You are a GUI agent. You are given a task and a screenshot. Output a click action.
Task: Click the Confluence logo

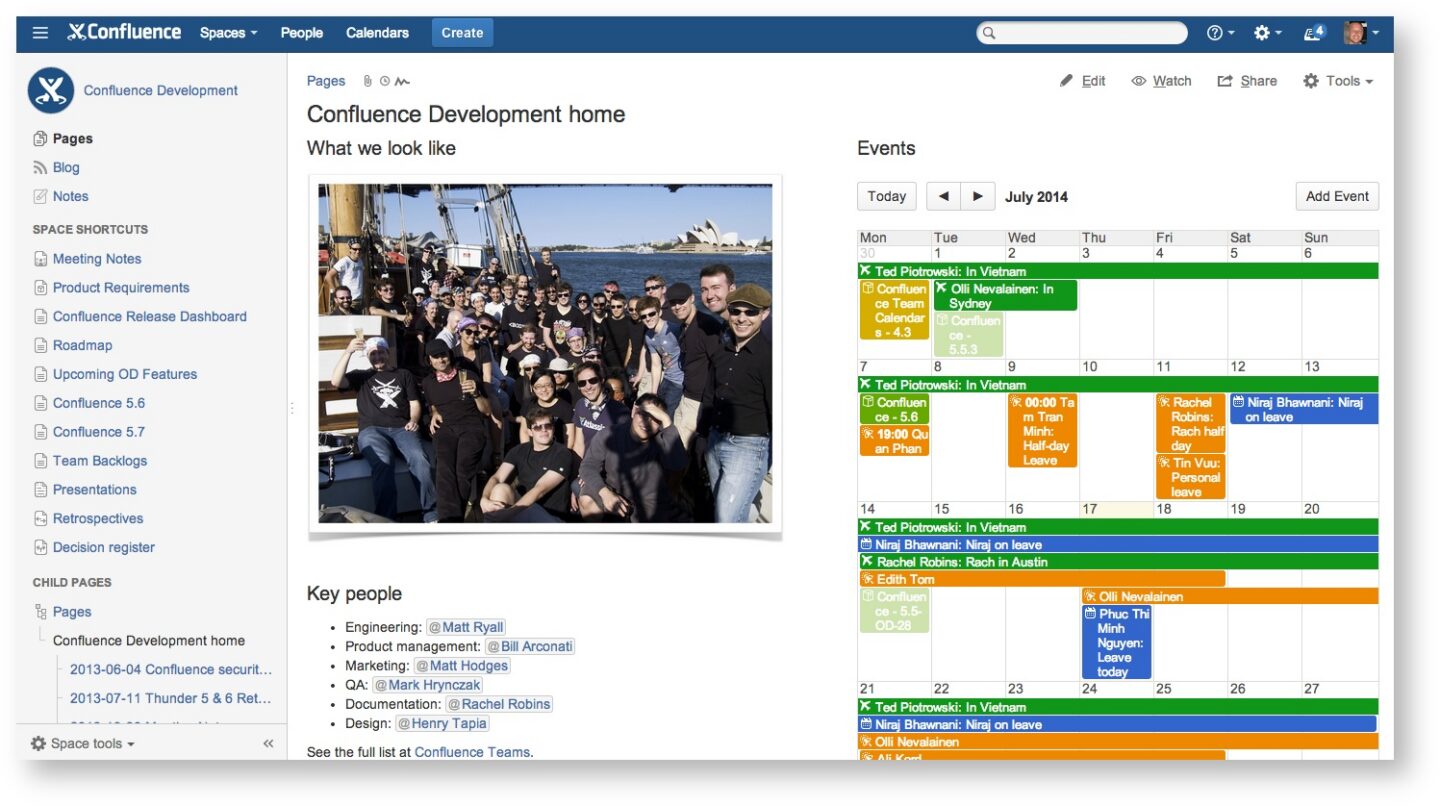[124, 33]
